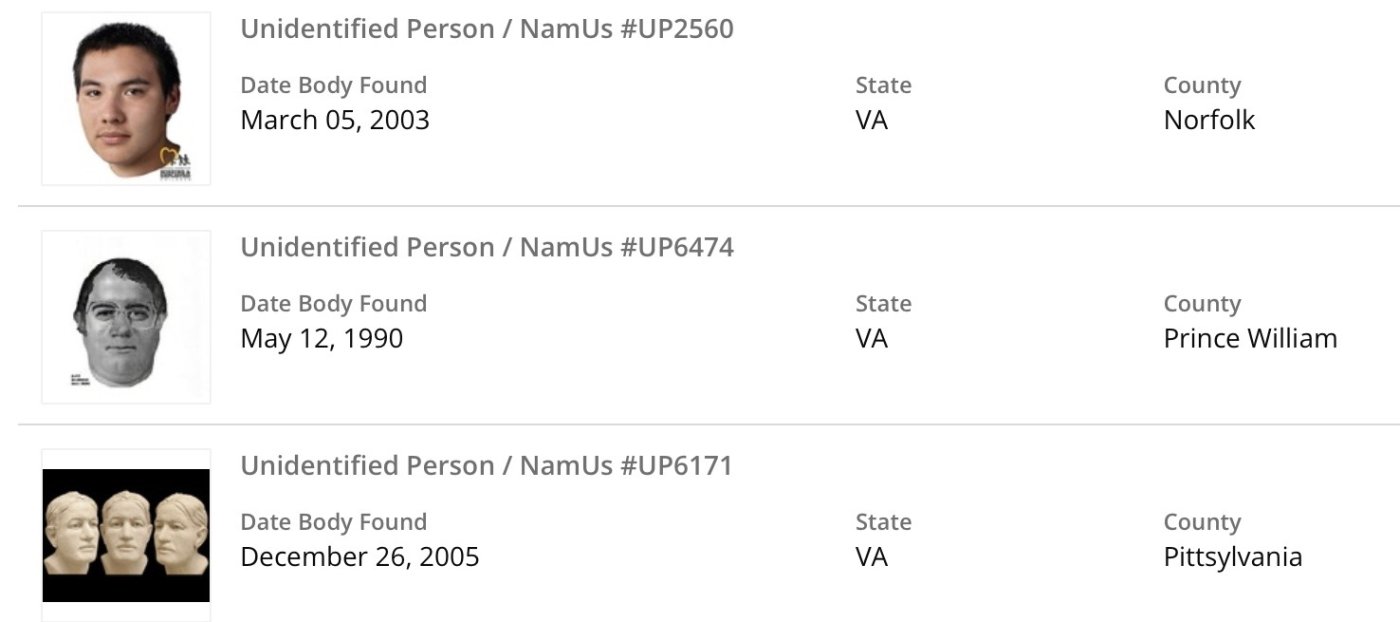Open the sketch thumbnail for case UP6474
1400x622 pixels.
pyautogui.click(x=126, y=317)
